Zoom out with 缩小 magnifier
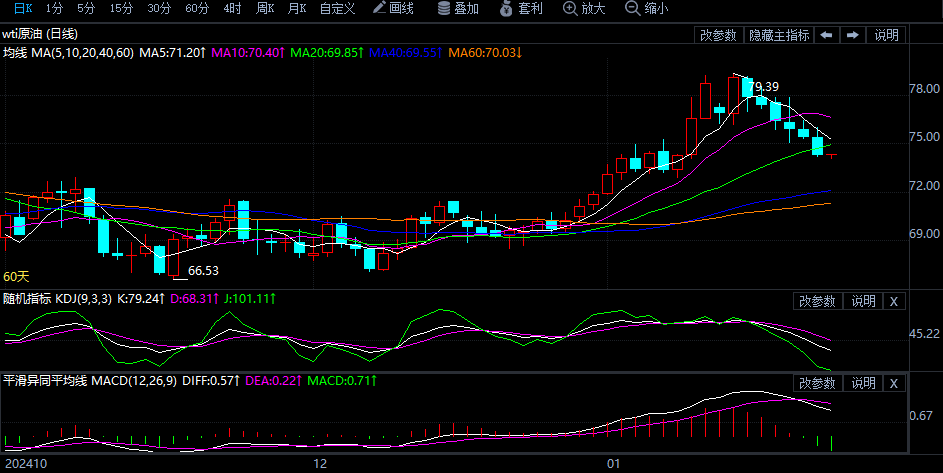The image size is (943, 473). pos(646,8)
